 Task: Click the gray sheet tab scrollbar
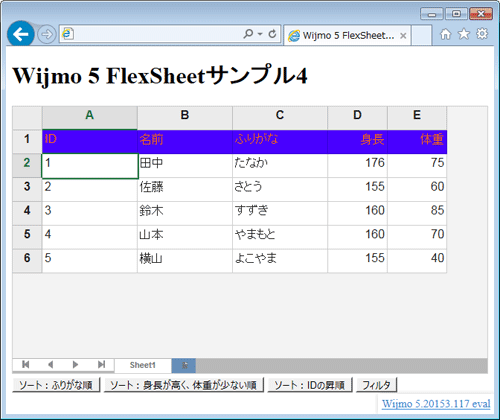(342, 366)
